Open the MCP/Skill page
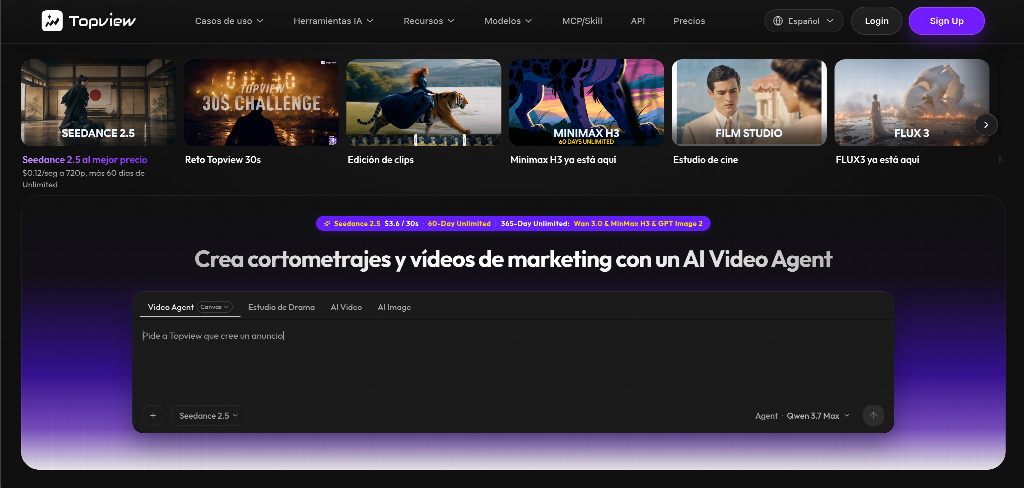This screenshot has height=488, width=1024. click(x=582, y=21)
